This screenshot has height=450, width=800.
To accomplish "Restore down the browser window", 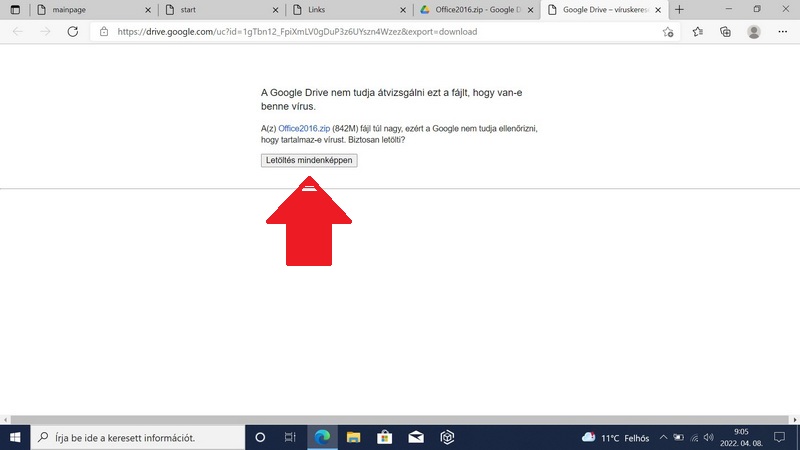I will click(x=757, y=9).
